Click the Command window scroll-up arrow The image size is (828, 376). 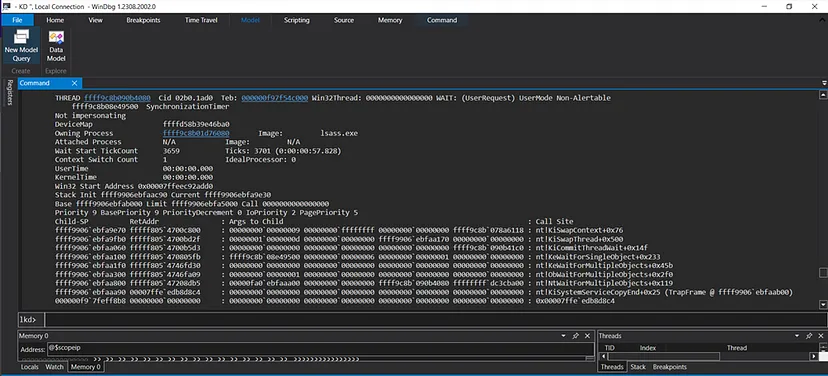click(x=823, y=95)
